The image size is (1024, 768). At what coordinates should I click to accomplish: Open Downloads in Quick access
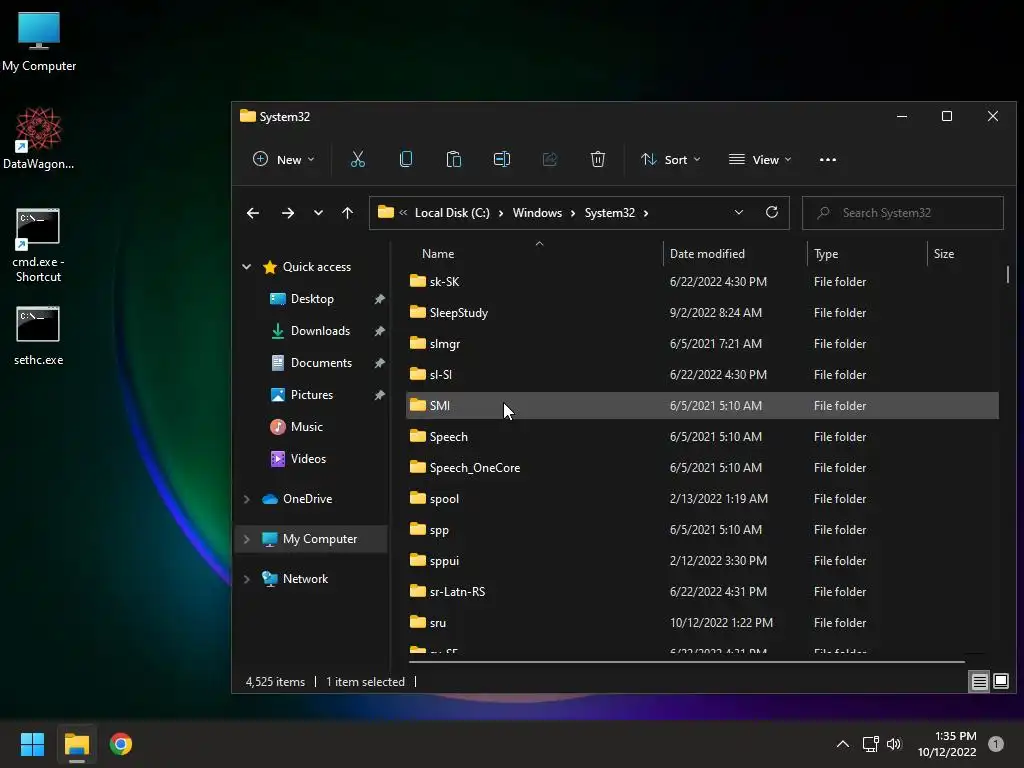click(320, 331)
